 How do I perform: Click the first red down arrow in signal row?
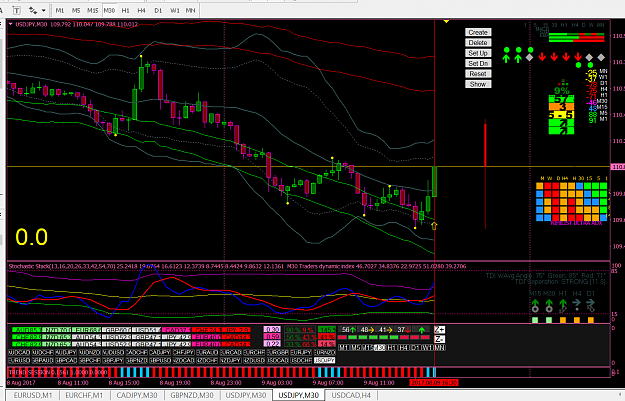click(x=542, y=57)
